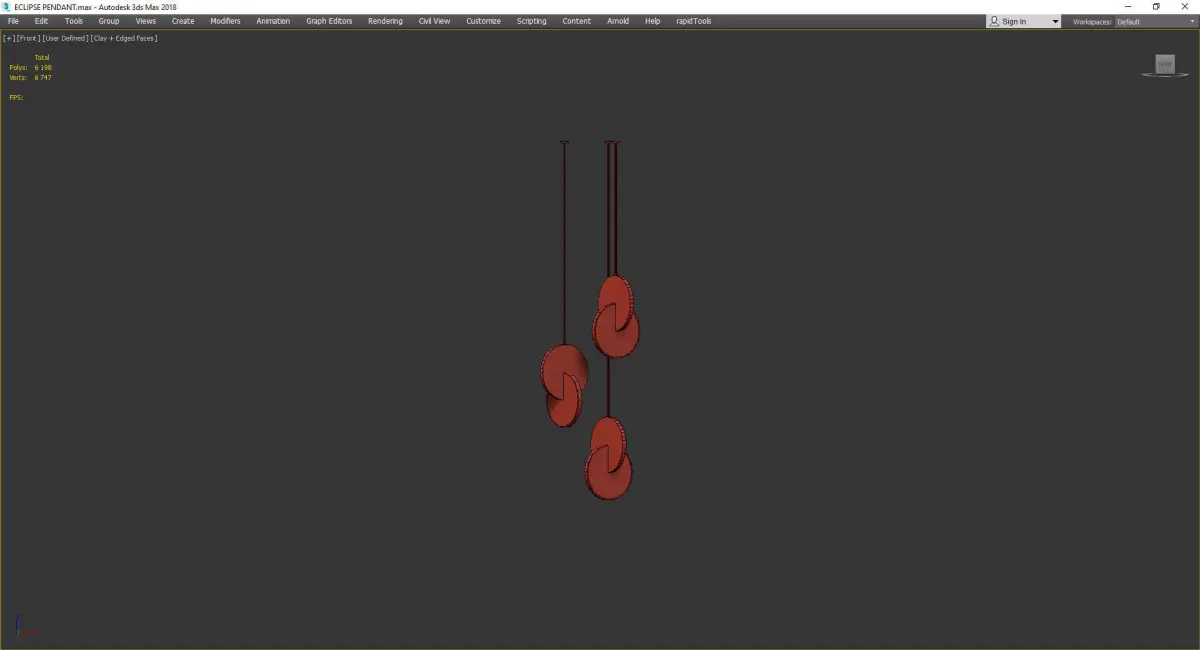
Task: Open the [Front] point-of-view viewport menu
Action: pyautogui.click(x=28, y=38)
